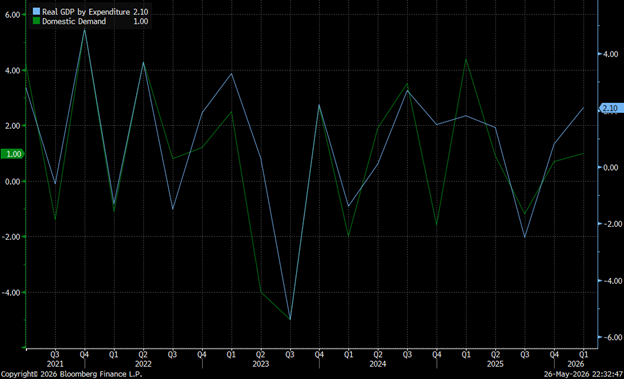Select the 'Domestic Demand' legend label
624x379 pixels.
[74, 21]
